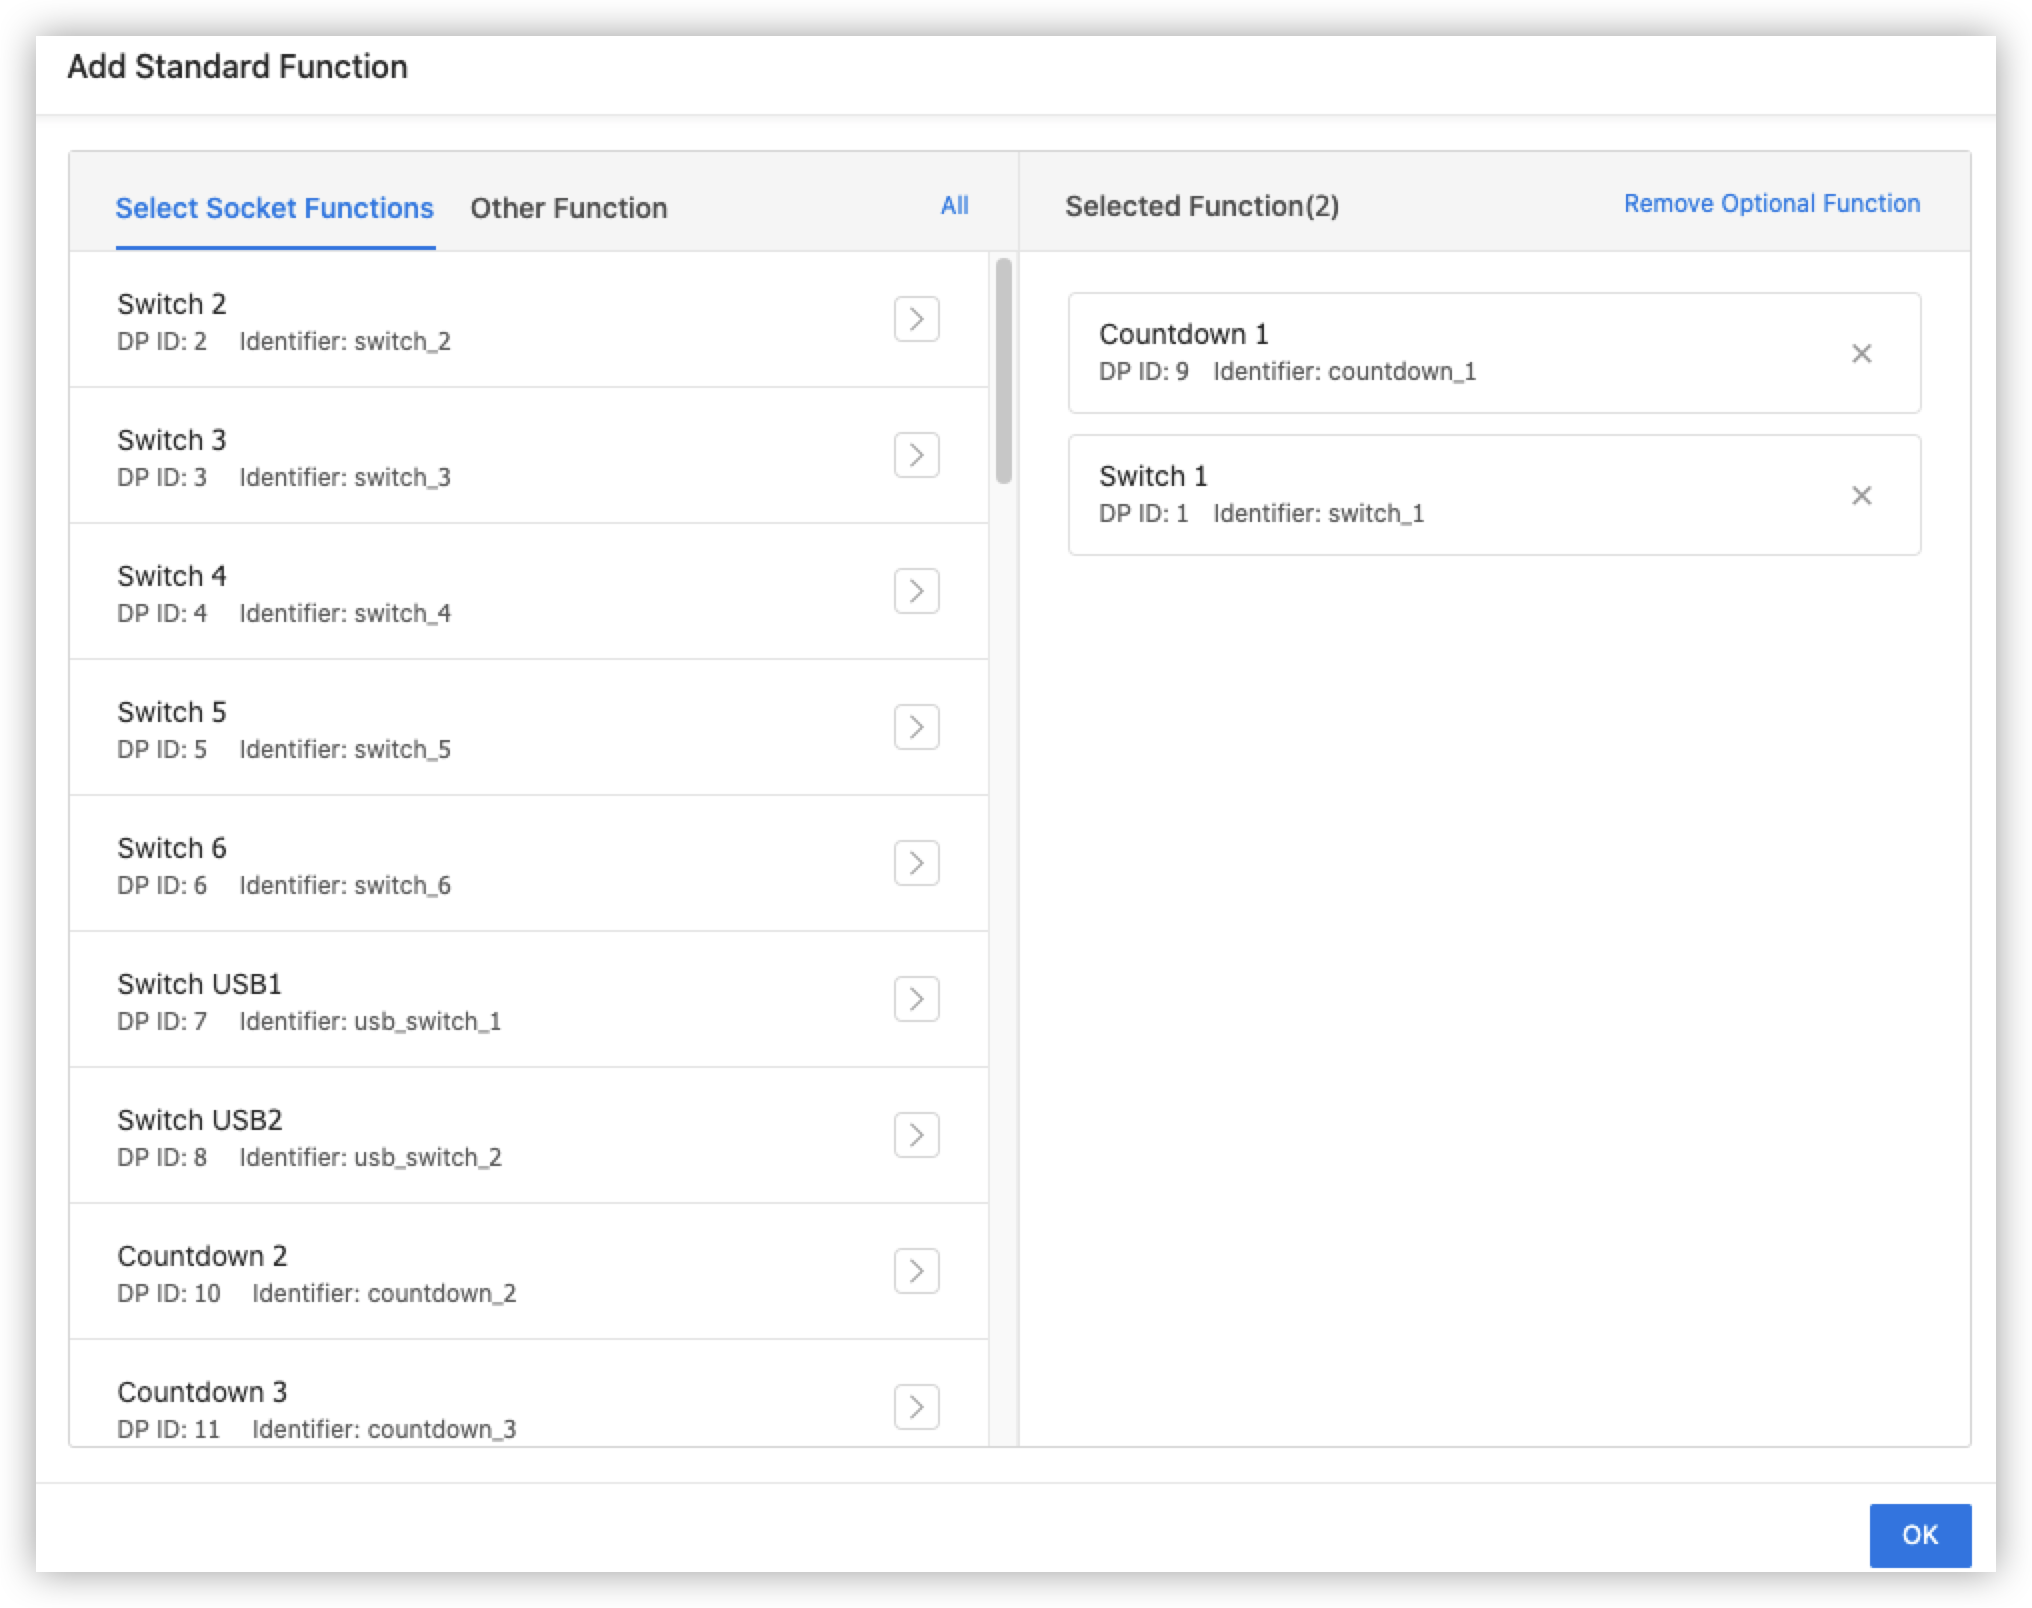Click the expand arrow for Switch 3

click(917, 455)
